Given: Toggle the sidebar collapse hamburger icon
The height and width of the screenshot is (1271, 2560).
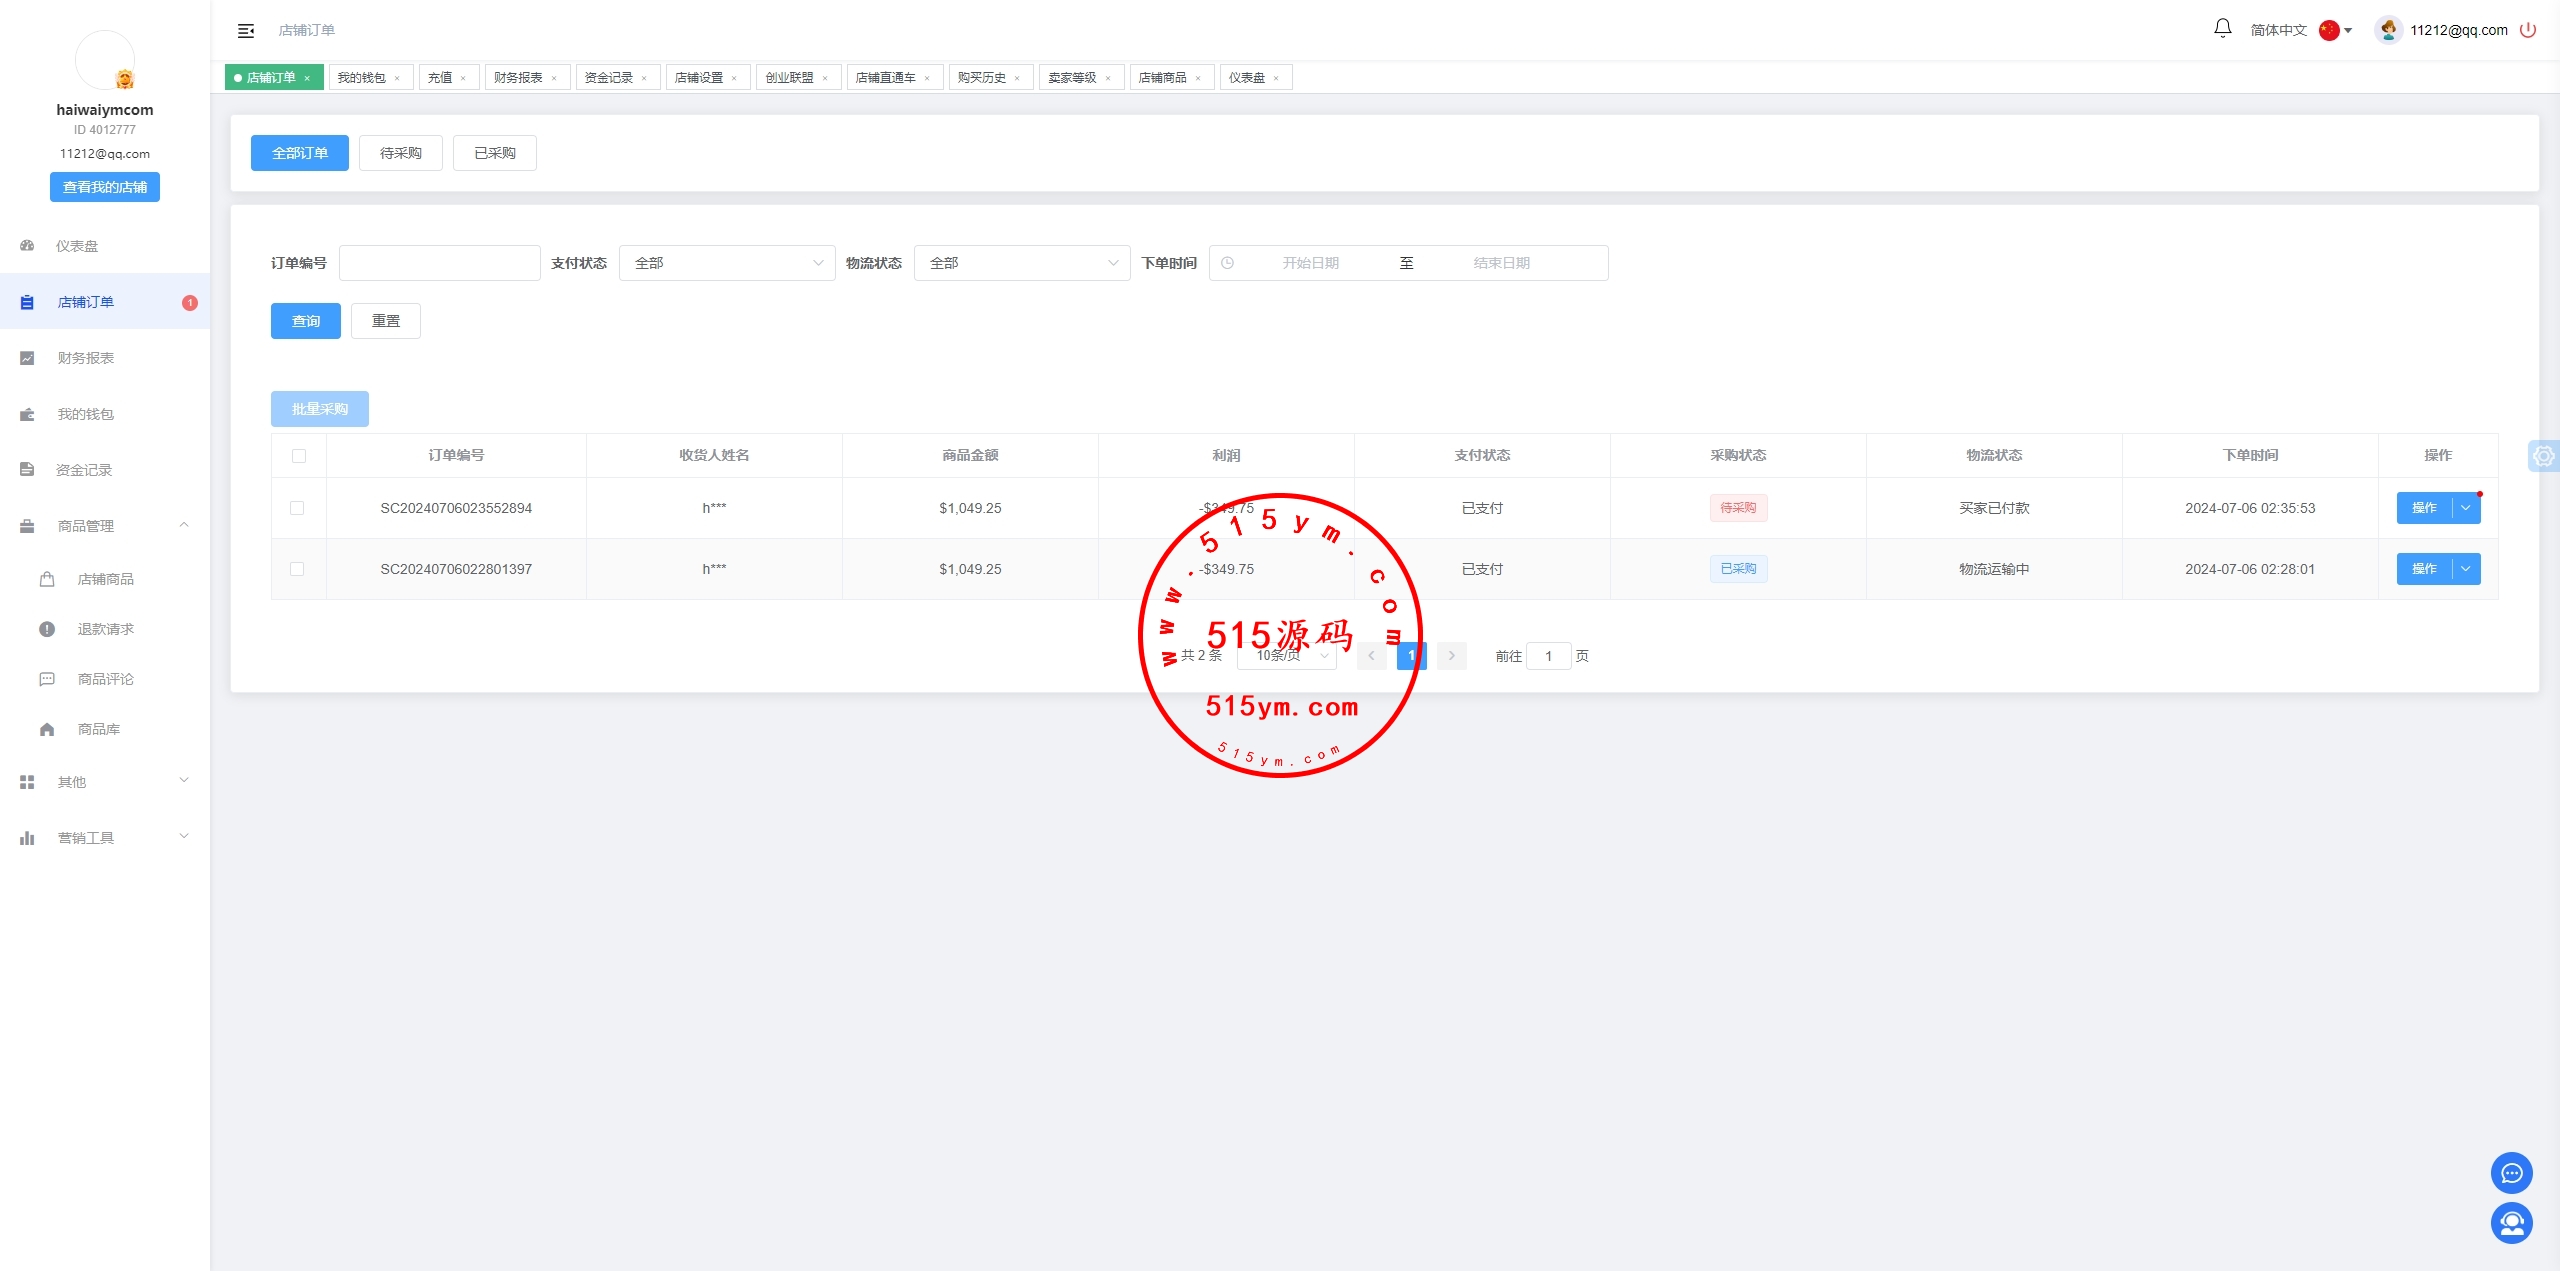Looking at the screenshot, I should (246, 31).
